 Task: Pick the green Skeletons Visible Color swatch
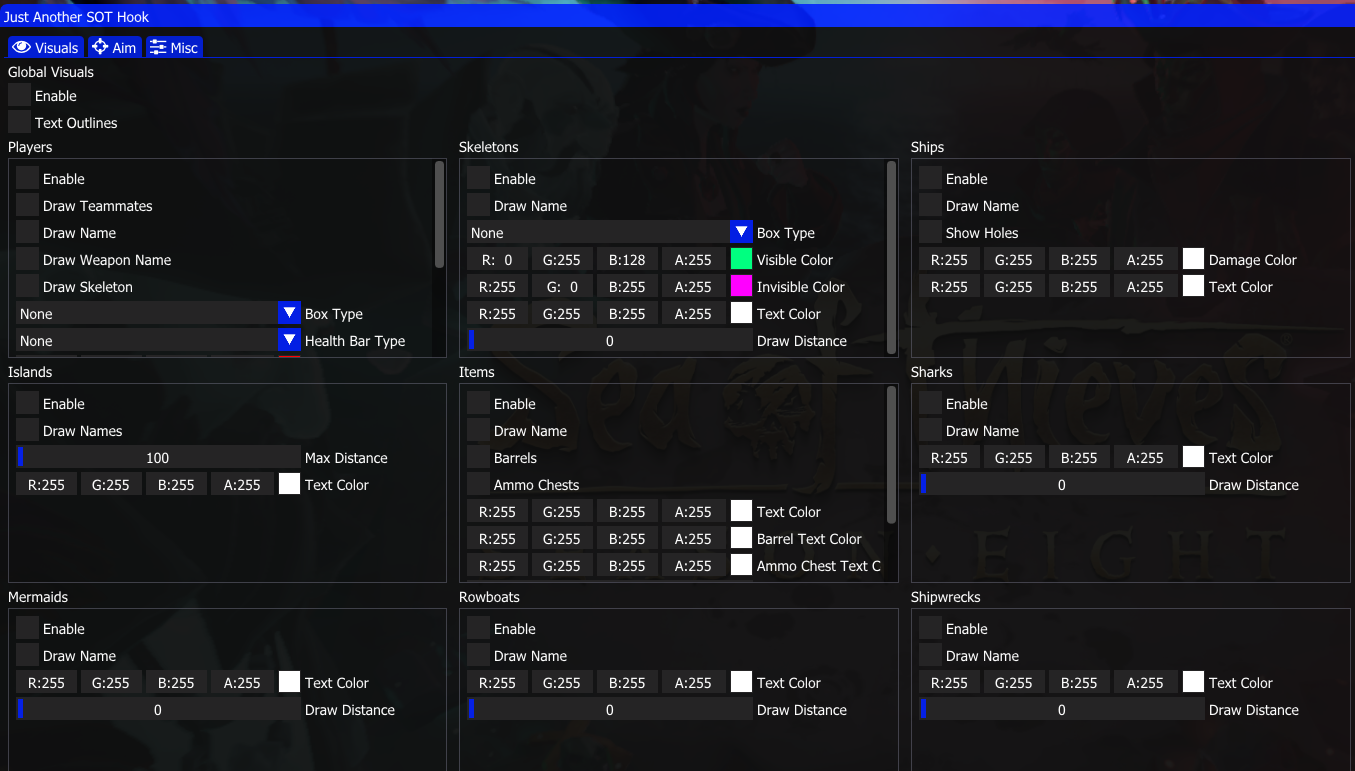[x=741, y=260]
